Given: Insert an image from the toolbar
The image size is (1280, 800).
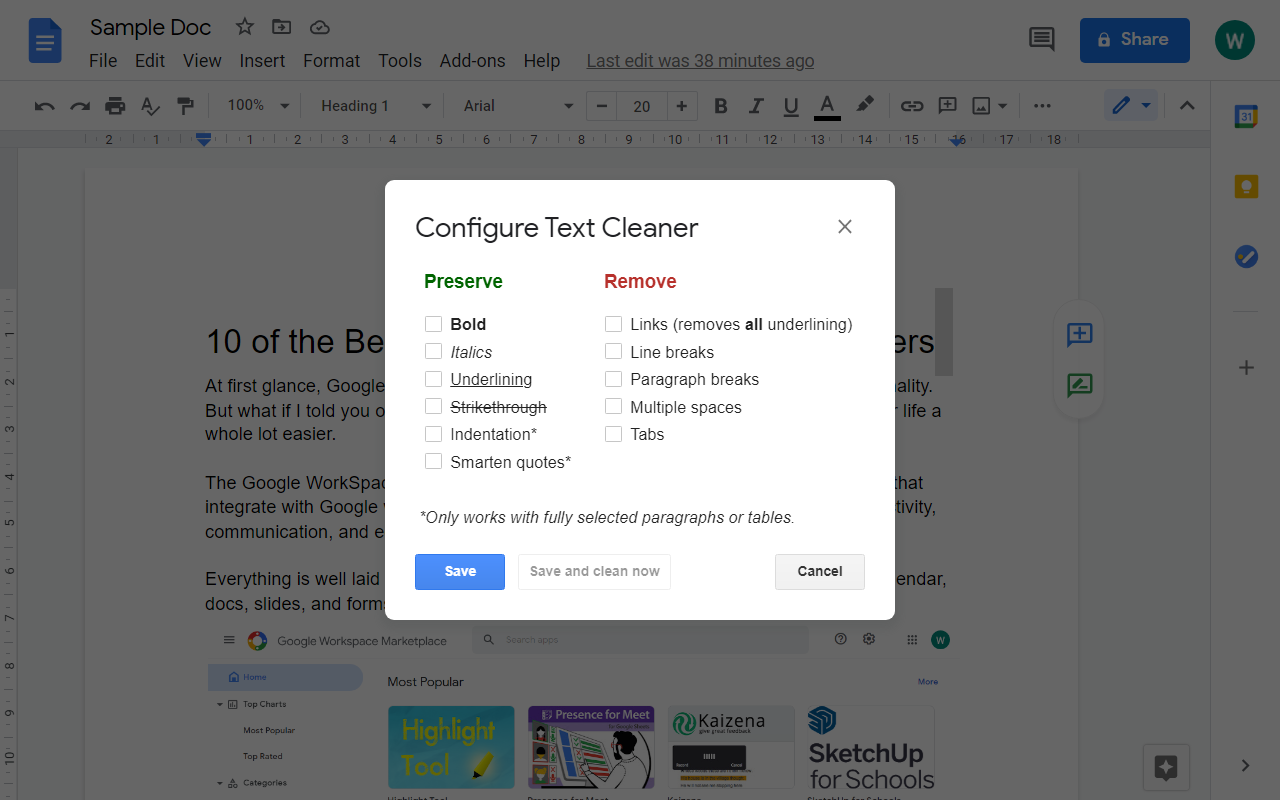Looking at the screenshot, I should (x=981, y=106).
